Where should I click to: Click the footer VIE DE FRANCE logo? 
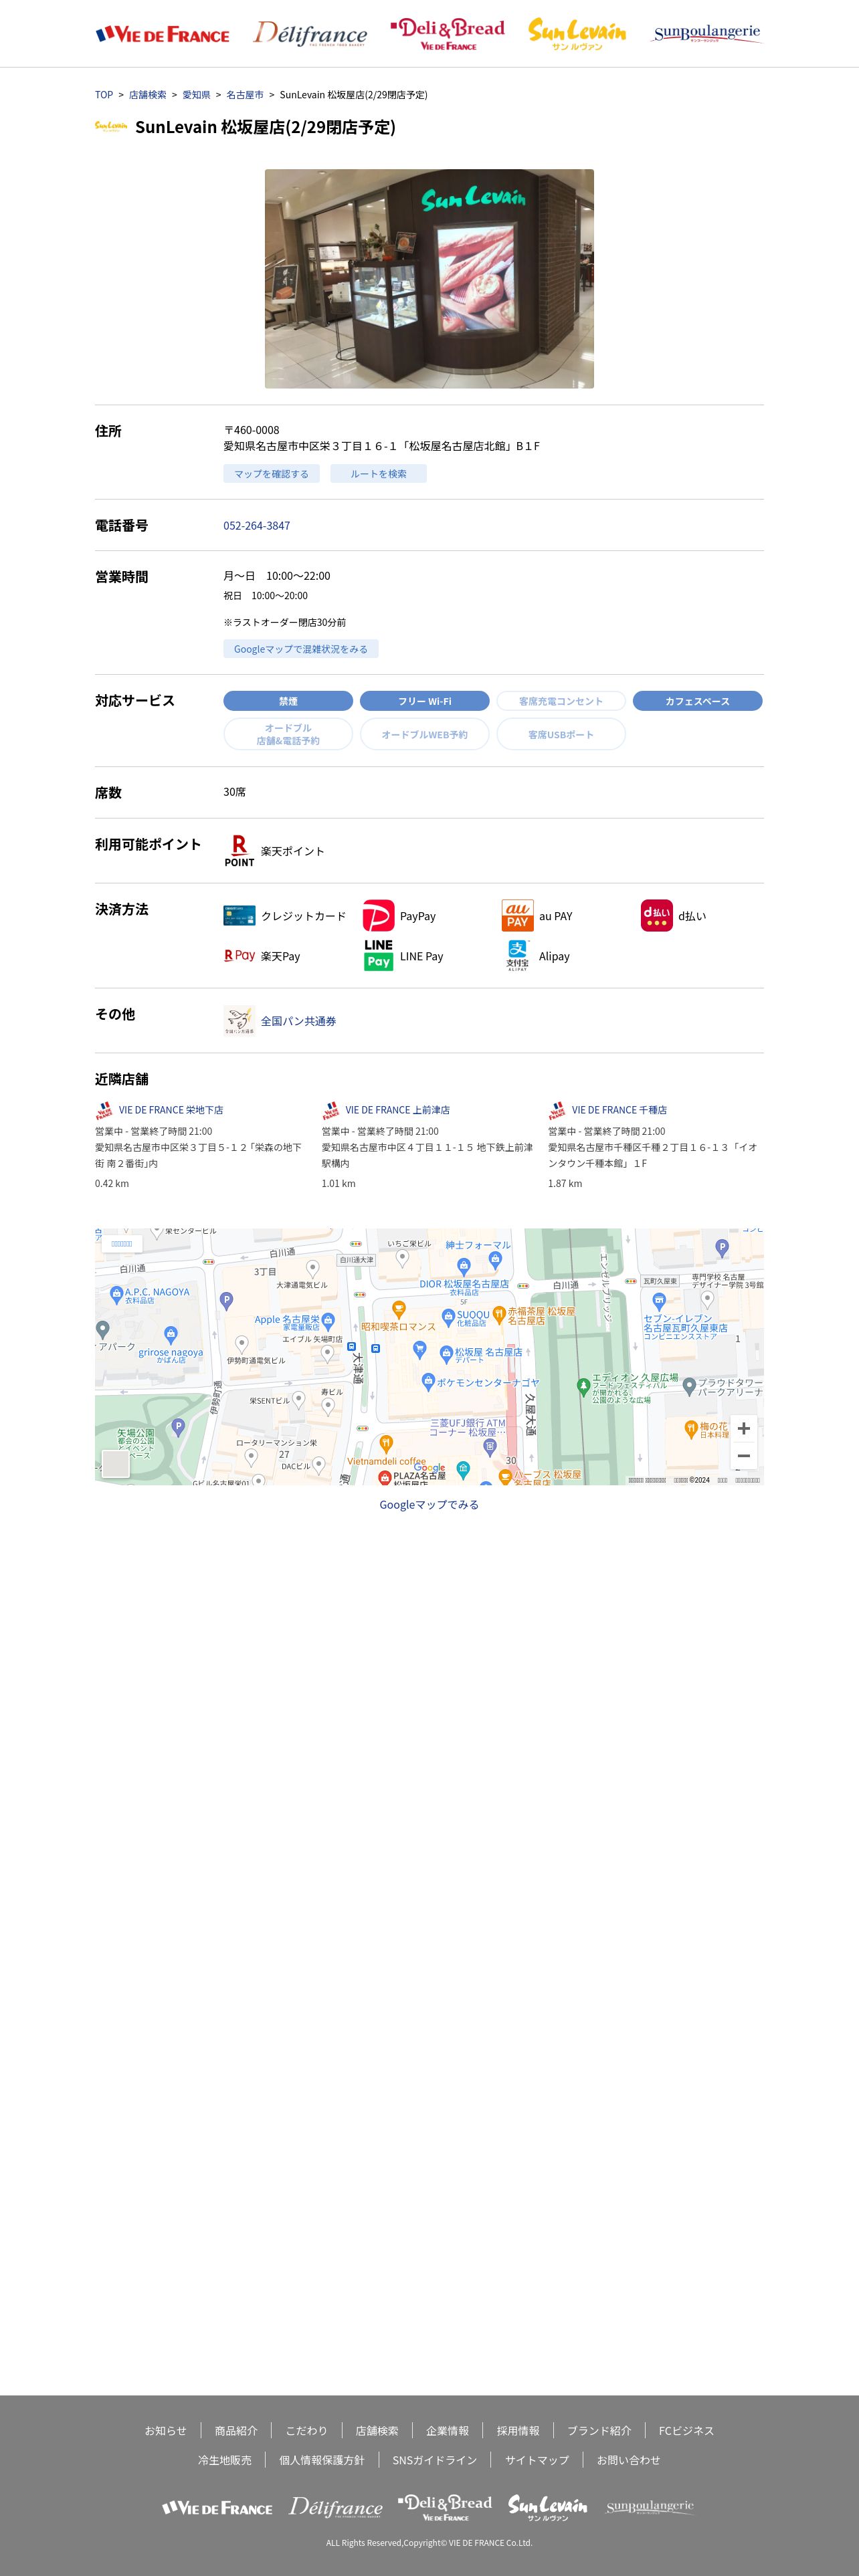(x=217, y=2508)
